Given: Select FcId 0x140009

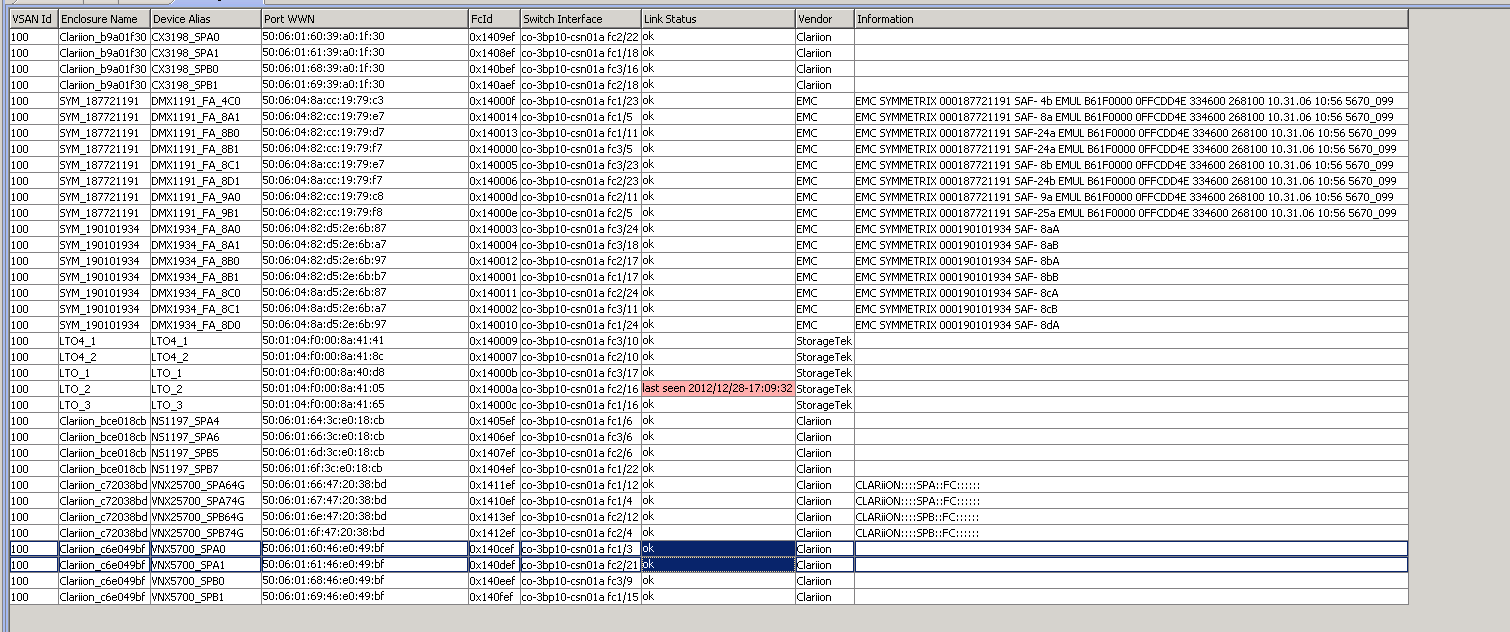Looking at the screenshot, I should tap(494, 341).
